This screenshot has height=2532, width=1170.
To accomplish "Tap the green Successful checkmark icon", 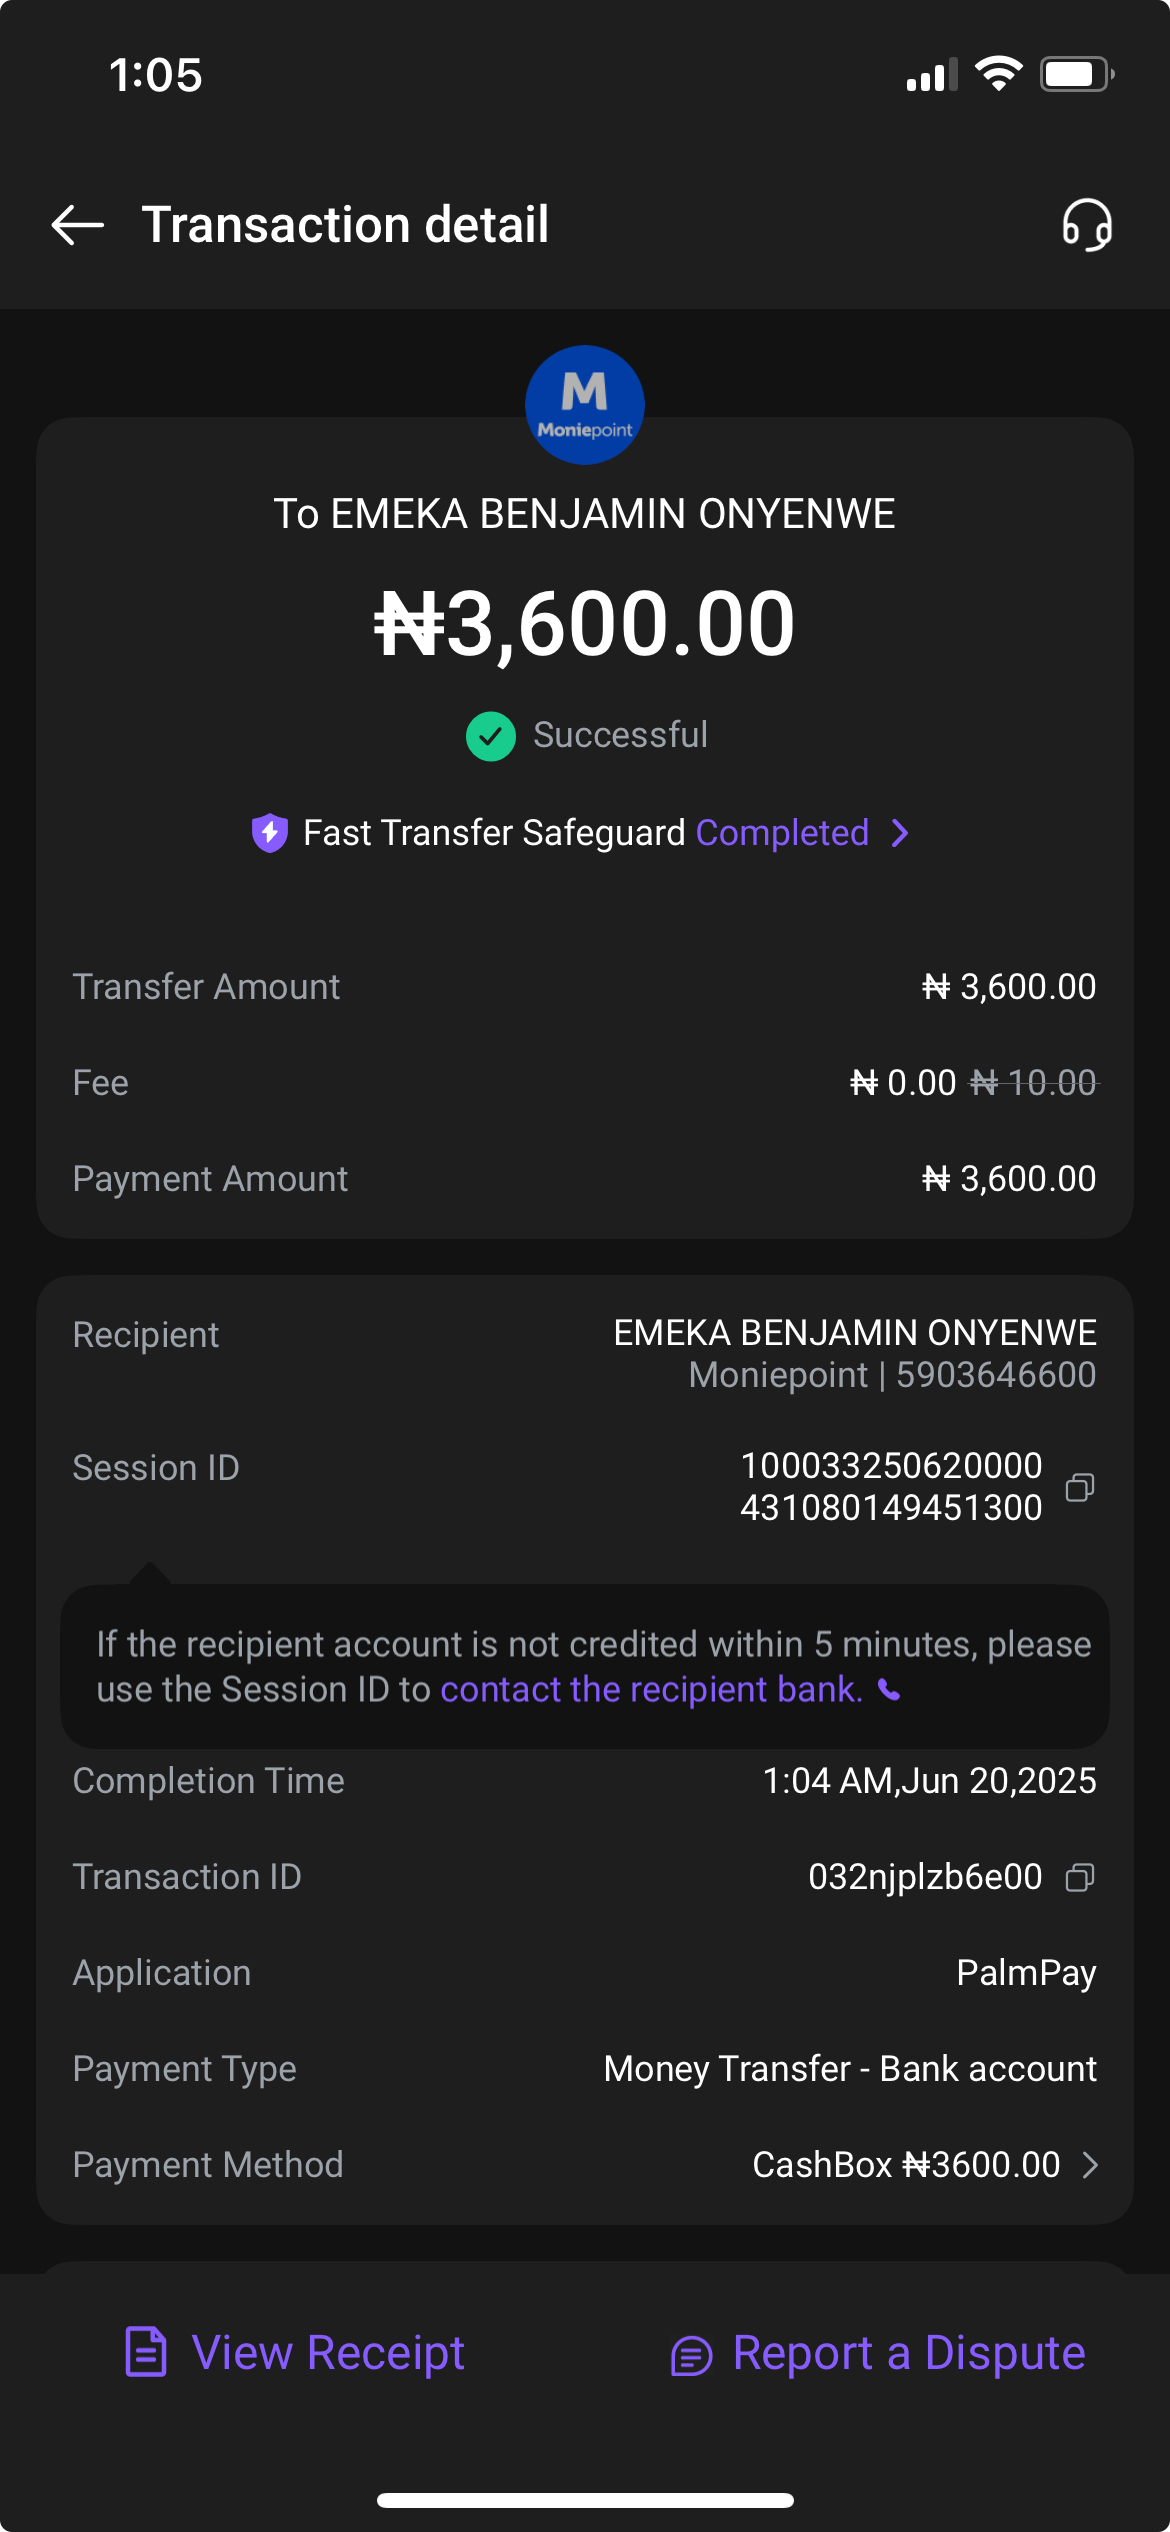I will (491, 736).
